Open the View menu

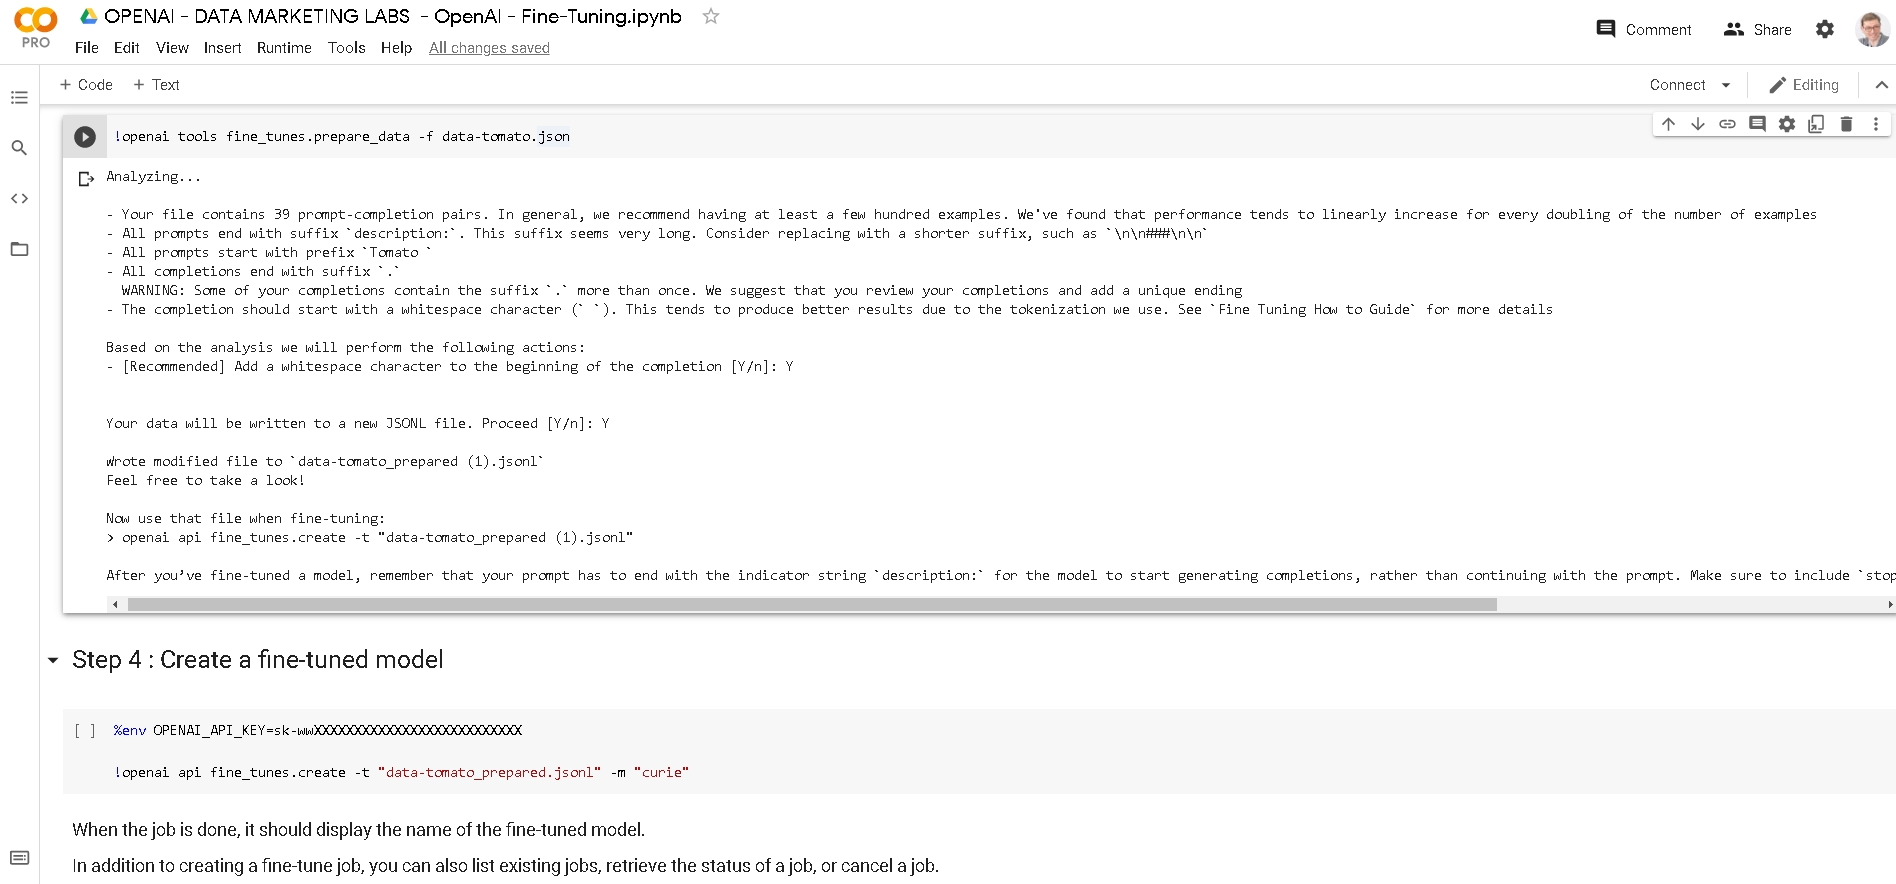172,48
